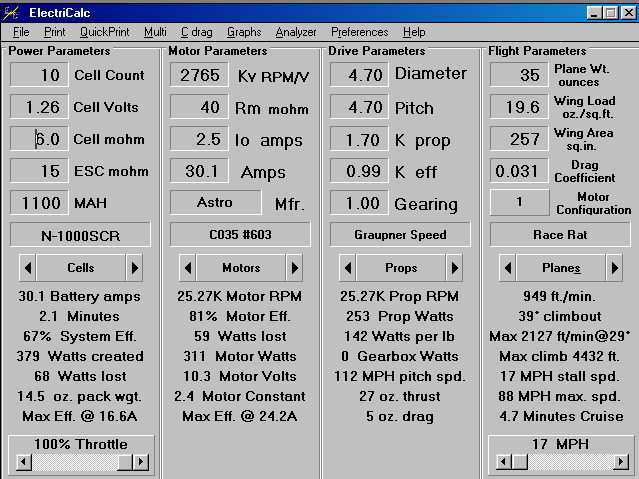Open the Analyzer menu

[295, 32]
